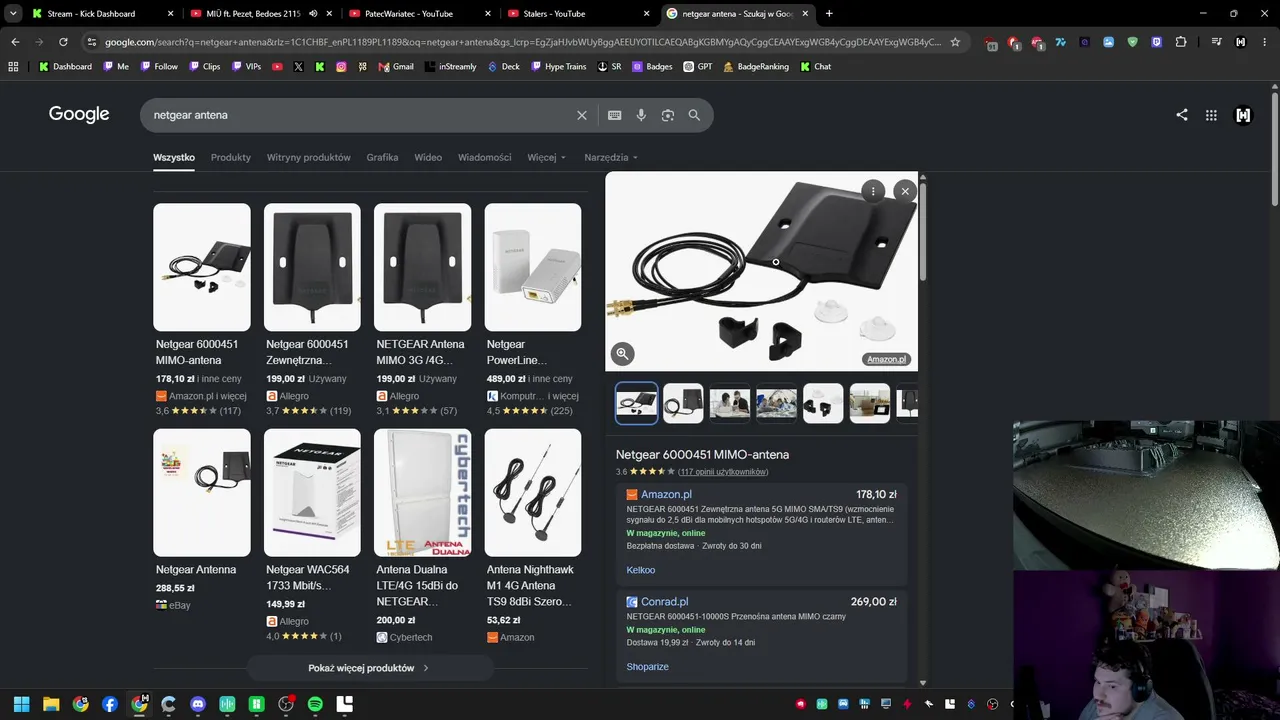Switch to the Wiadomości tab

[x=485, y=158]
